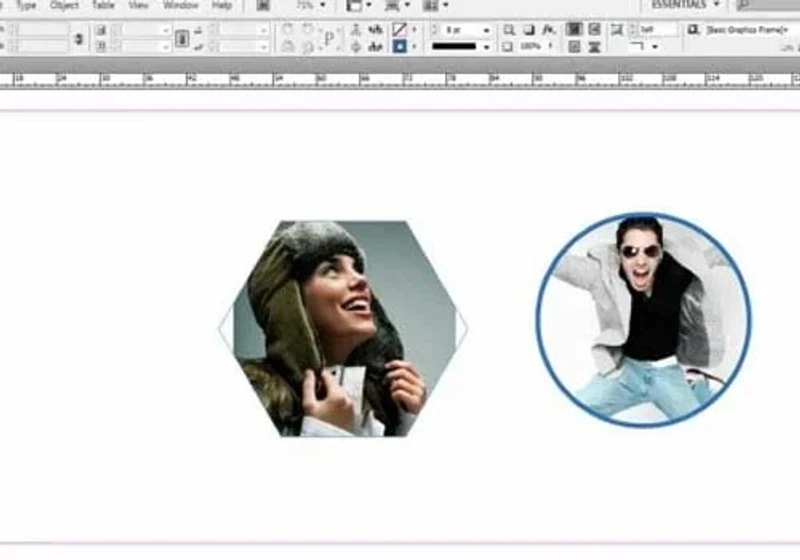Click the stroke weight stepper arrows
This screenshot has height=560, width=800.
pos(435,30)
